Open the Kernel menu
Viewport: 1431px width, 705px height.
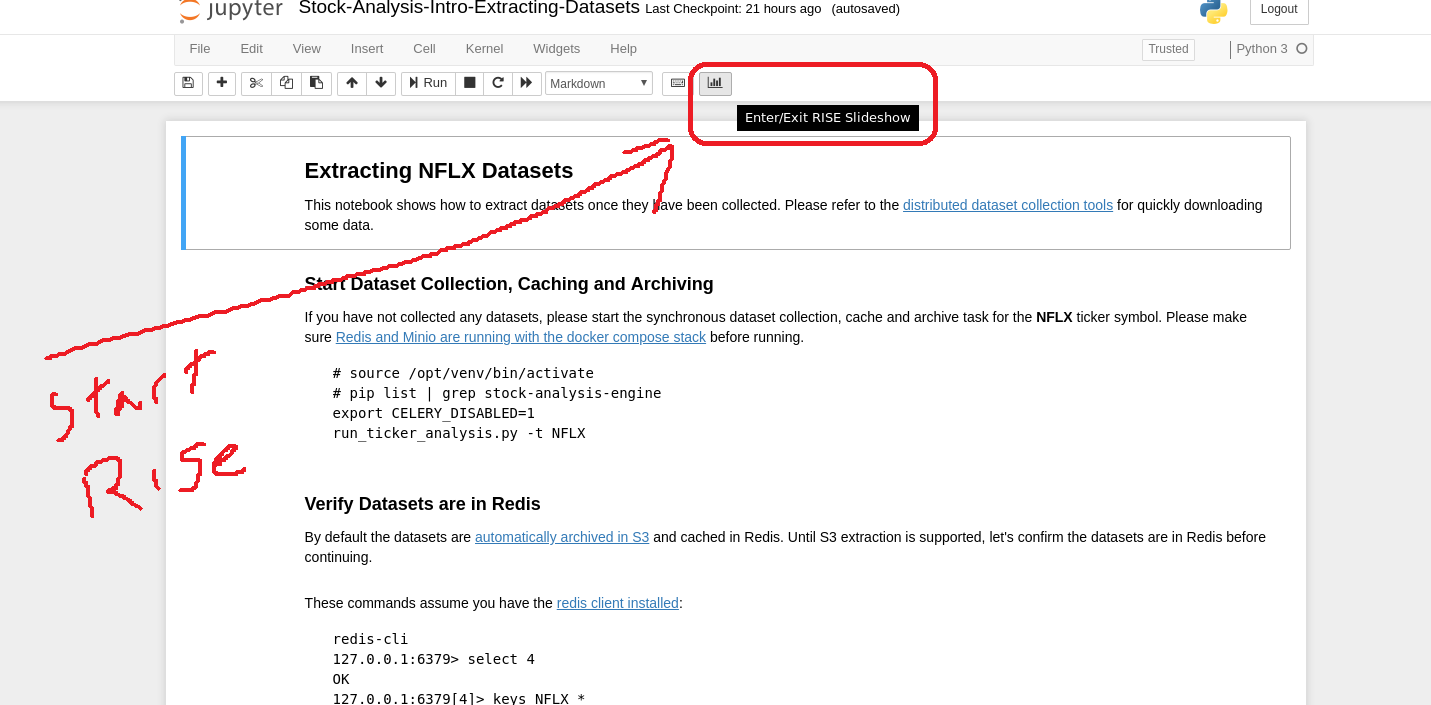click(484, 48)
